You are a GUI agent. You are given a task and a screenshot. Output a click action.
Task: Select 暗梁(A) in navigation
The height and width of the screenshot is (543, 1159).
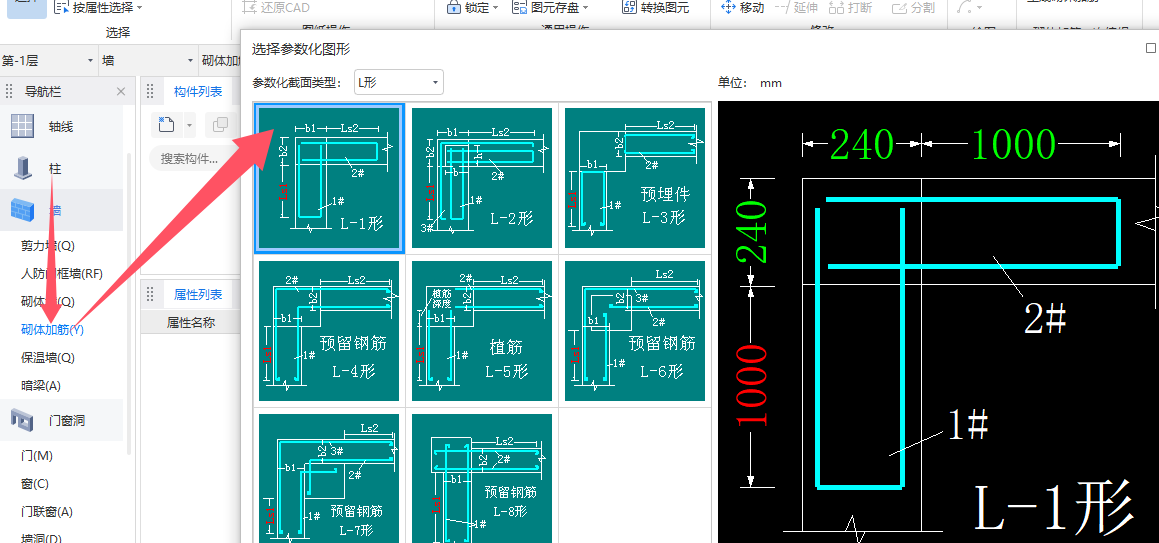tap(41, 386)
